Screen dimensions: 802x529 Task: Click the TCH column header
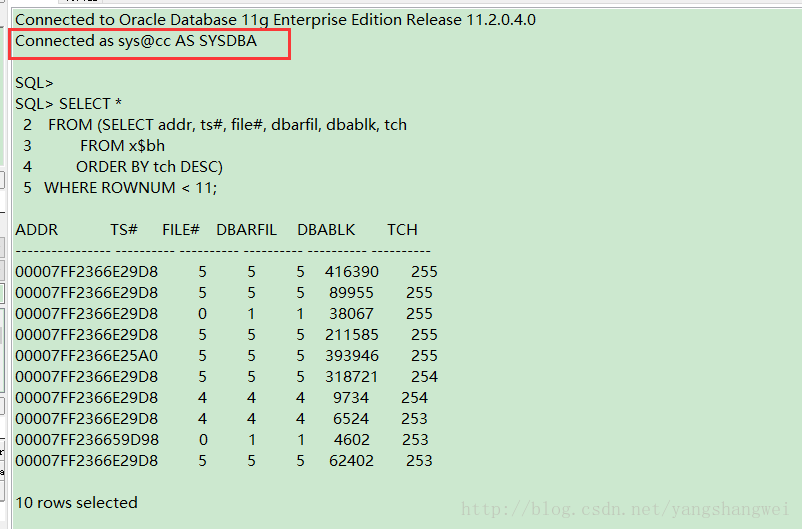[402, 230]
